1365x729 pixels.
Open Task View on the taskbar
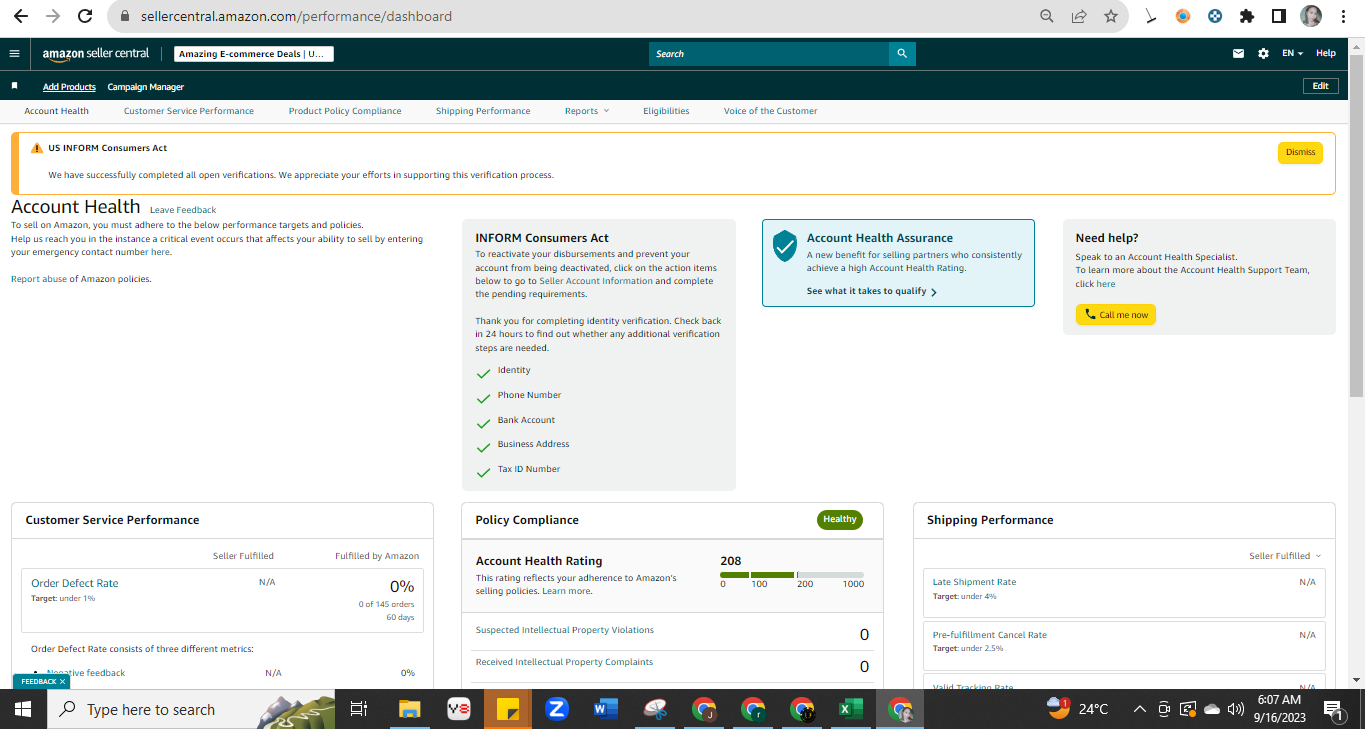(x=358, y=709)
